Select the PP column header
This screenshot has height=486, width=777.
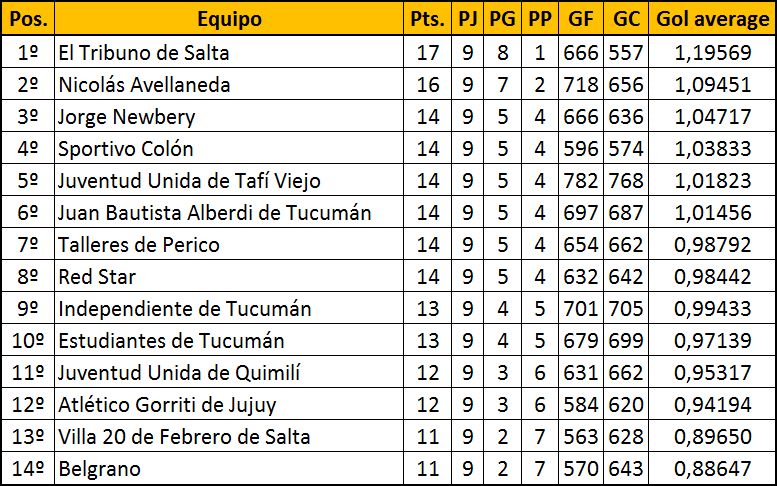(x=539, y=19)
